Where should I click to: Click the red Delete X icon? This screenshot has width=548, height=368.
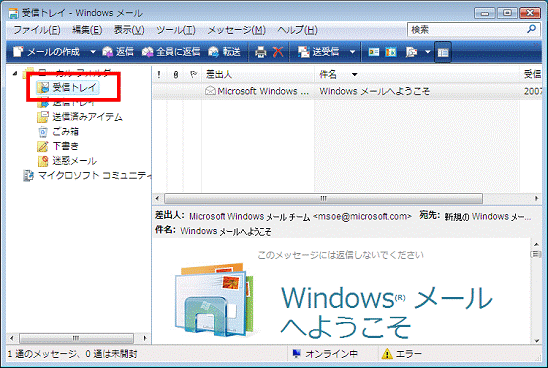point(278,52)
